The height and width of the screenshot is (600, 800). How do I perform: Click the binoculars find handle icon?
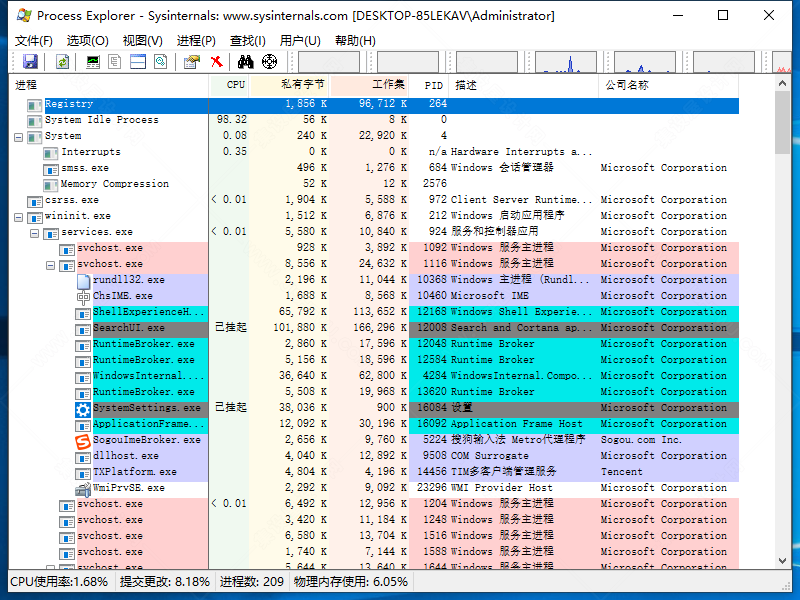245,62
